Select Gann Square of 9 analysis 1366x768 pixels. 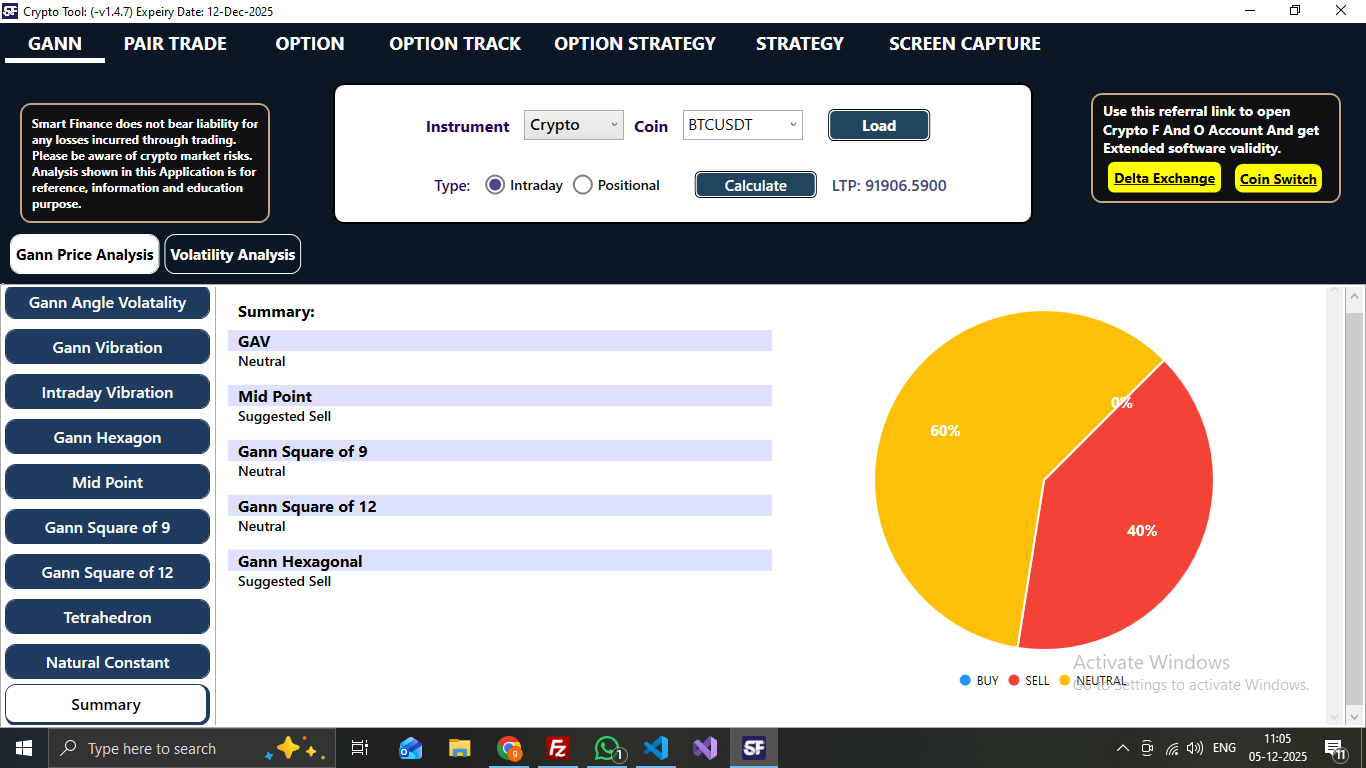(107, 526)
